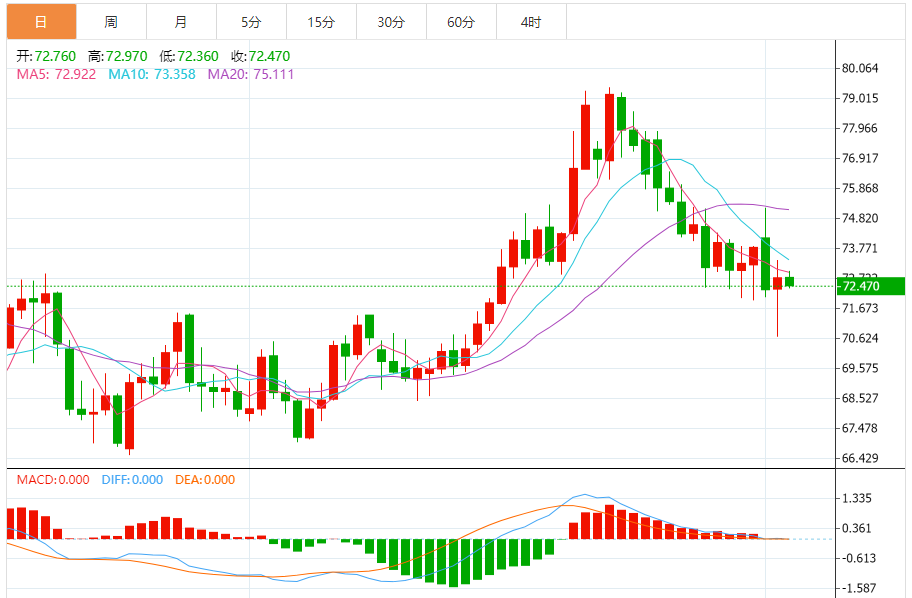
Task: Click the 低:72.360 low price value
Action: pos(189,56)
